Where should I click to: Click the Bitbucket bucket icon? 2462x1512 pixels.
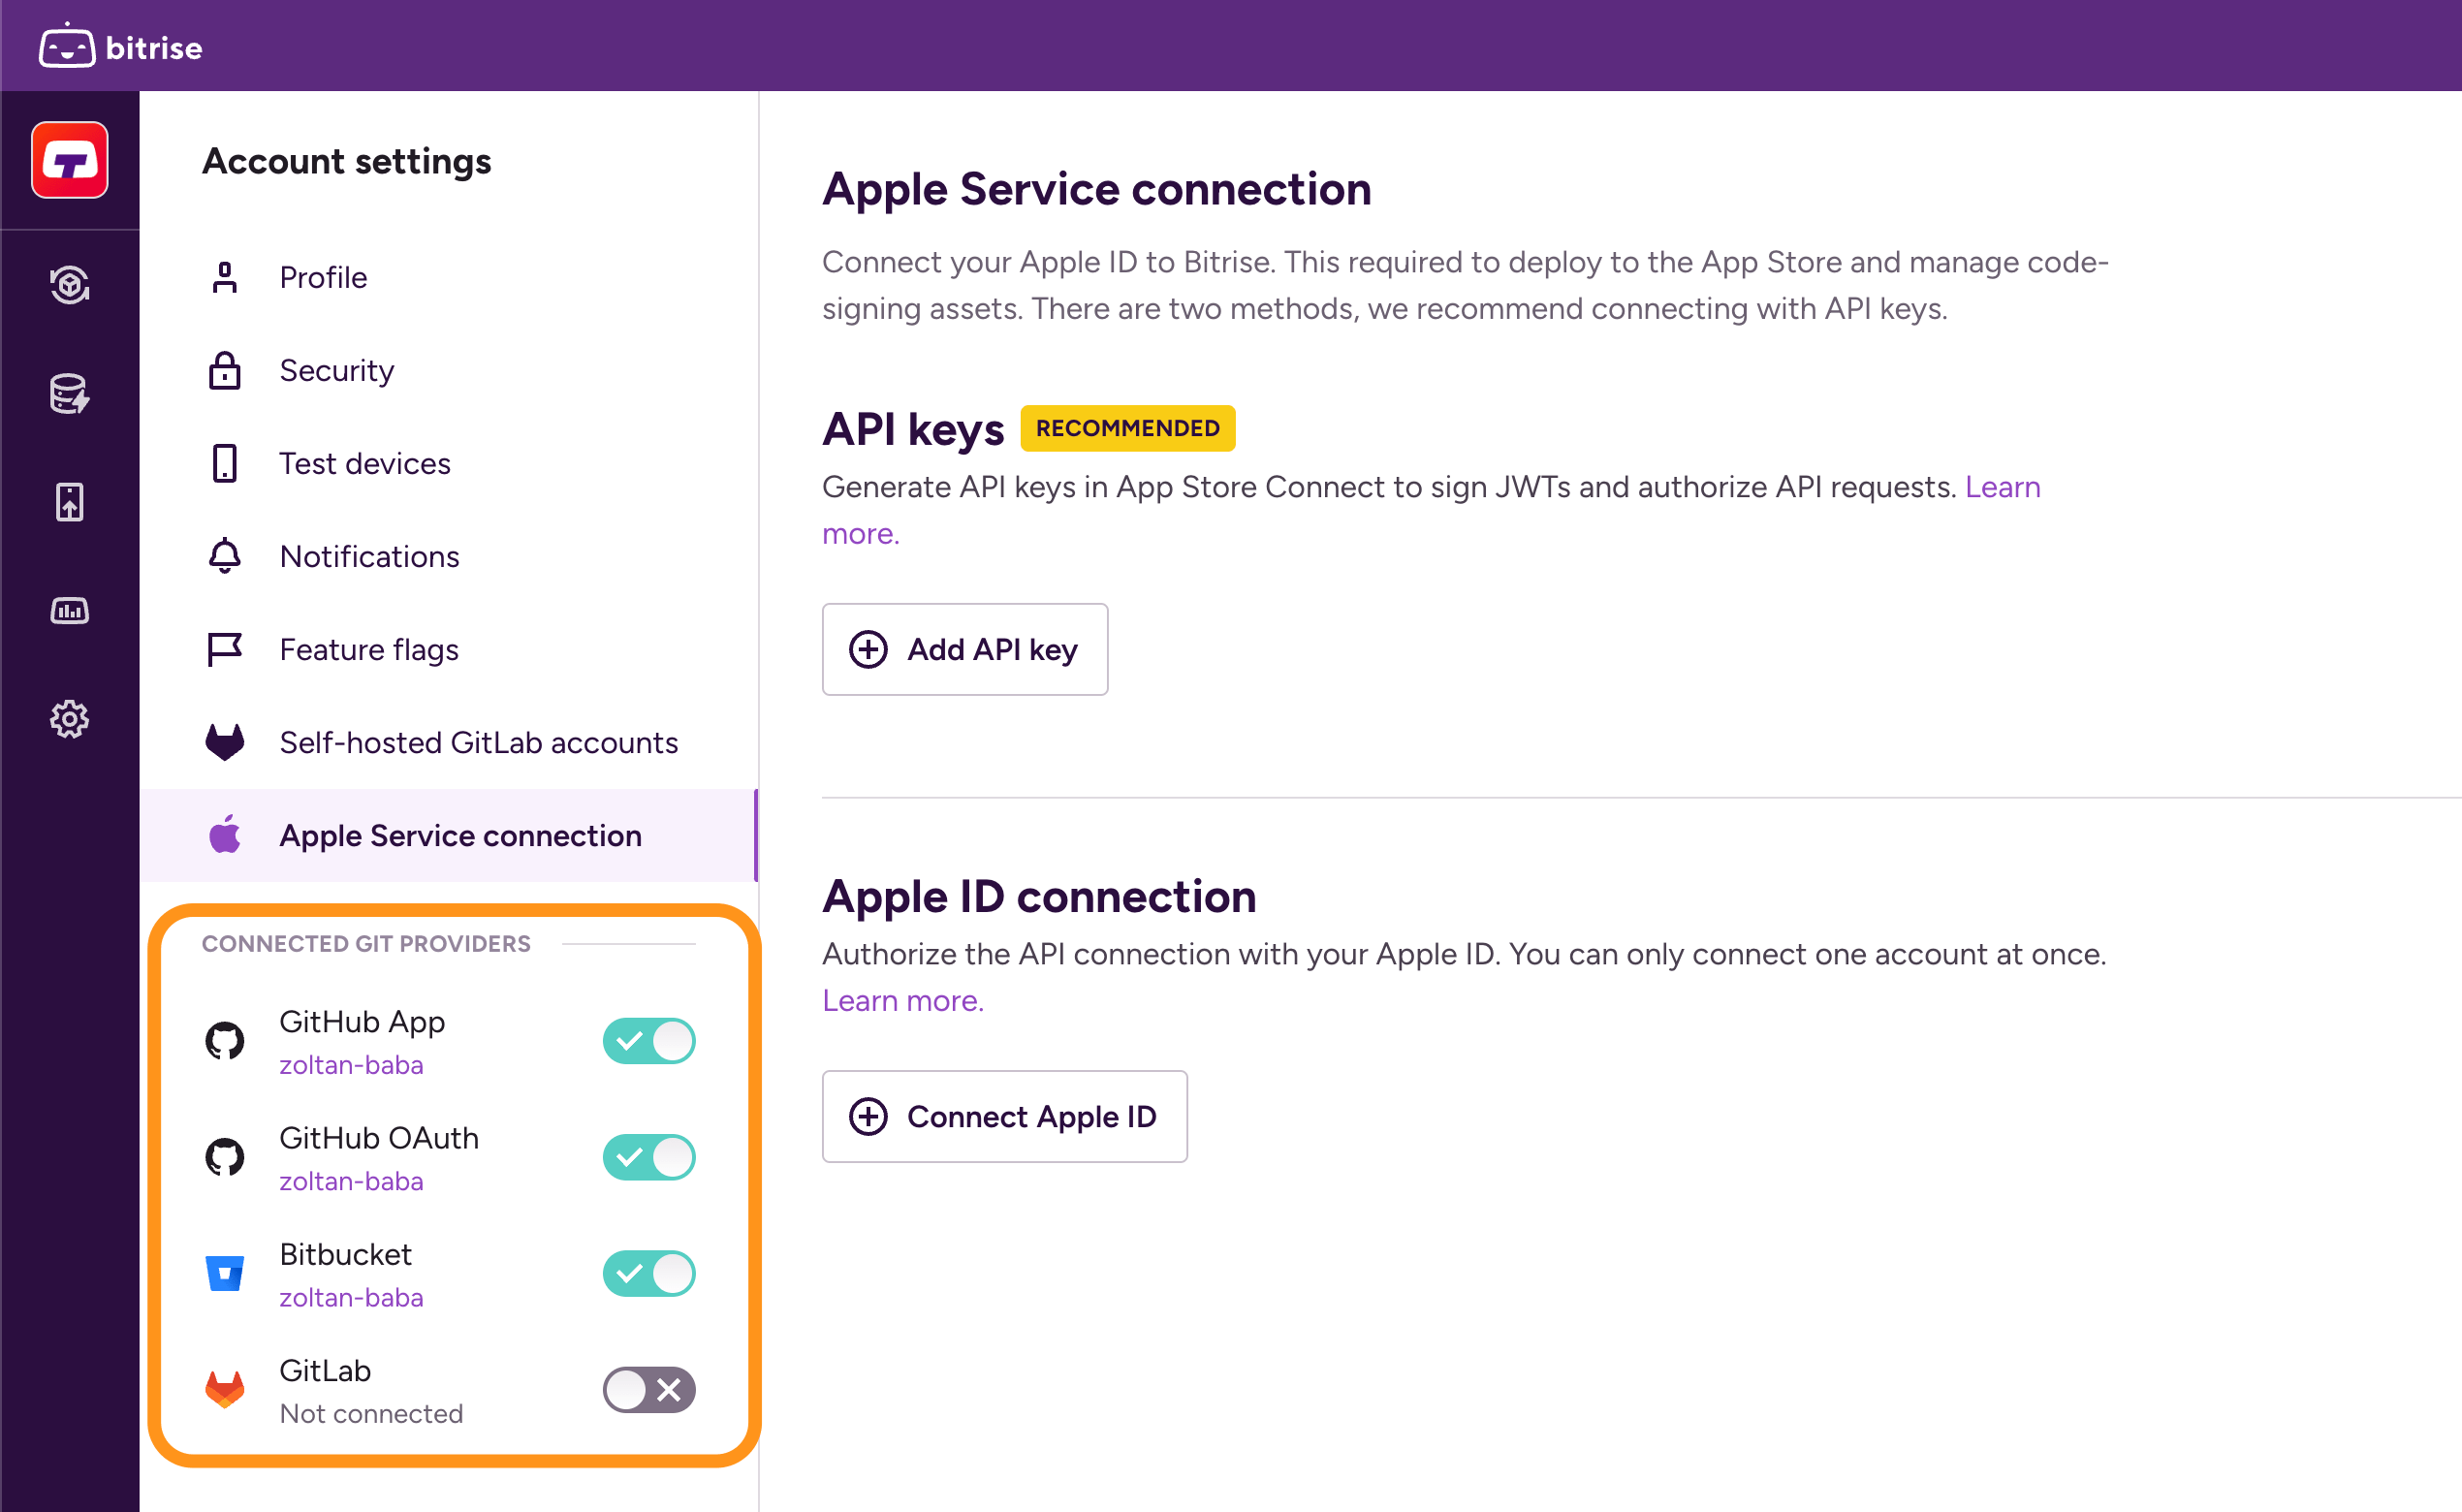pos(225,1273)
